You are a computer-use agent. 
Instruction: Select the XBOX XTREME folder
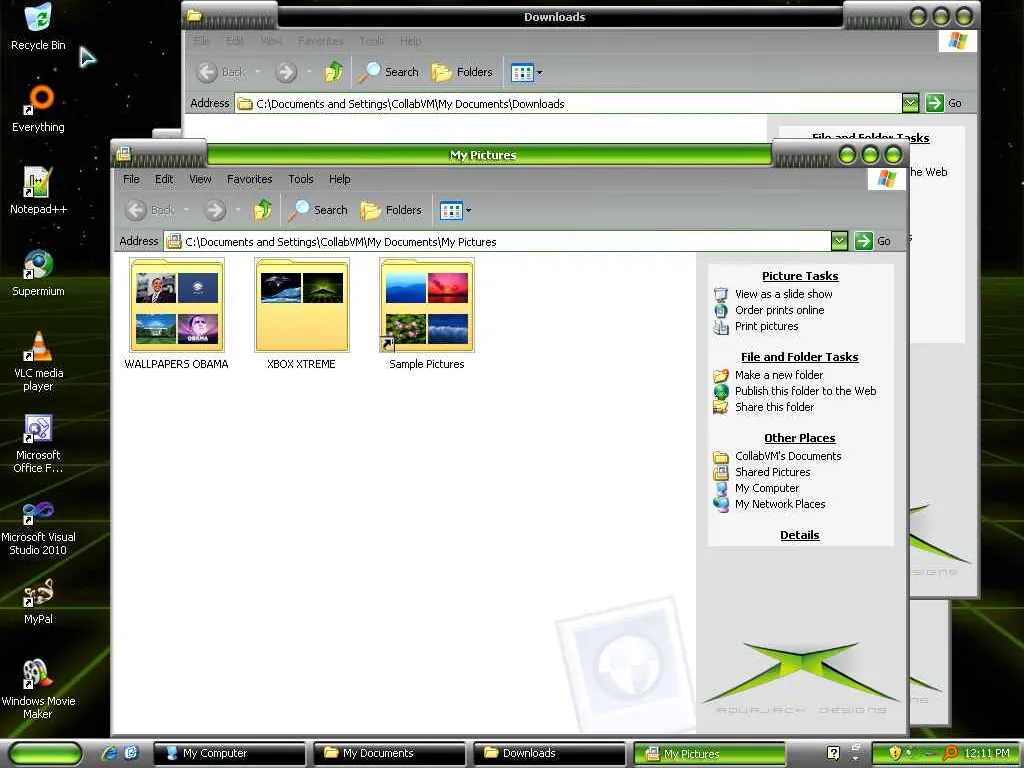[x=301, y=314]
